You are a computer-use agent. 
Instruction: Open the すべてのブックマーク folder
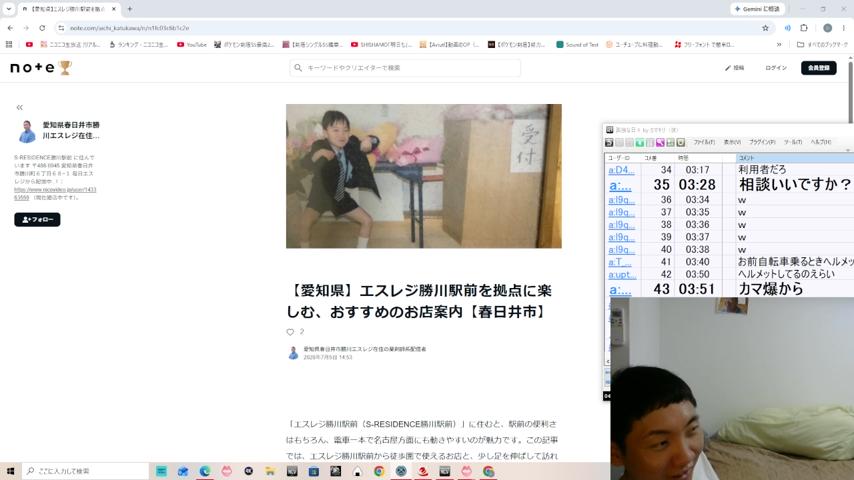coord(822,45)
